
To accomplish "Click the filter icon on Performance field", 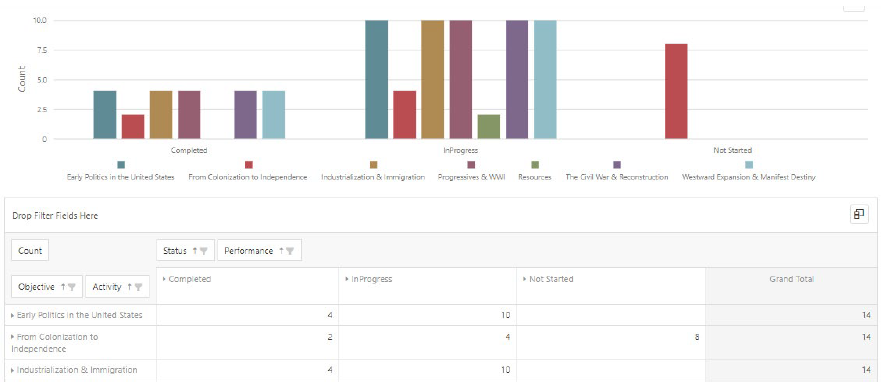I will [290, 251].
